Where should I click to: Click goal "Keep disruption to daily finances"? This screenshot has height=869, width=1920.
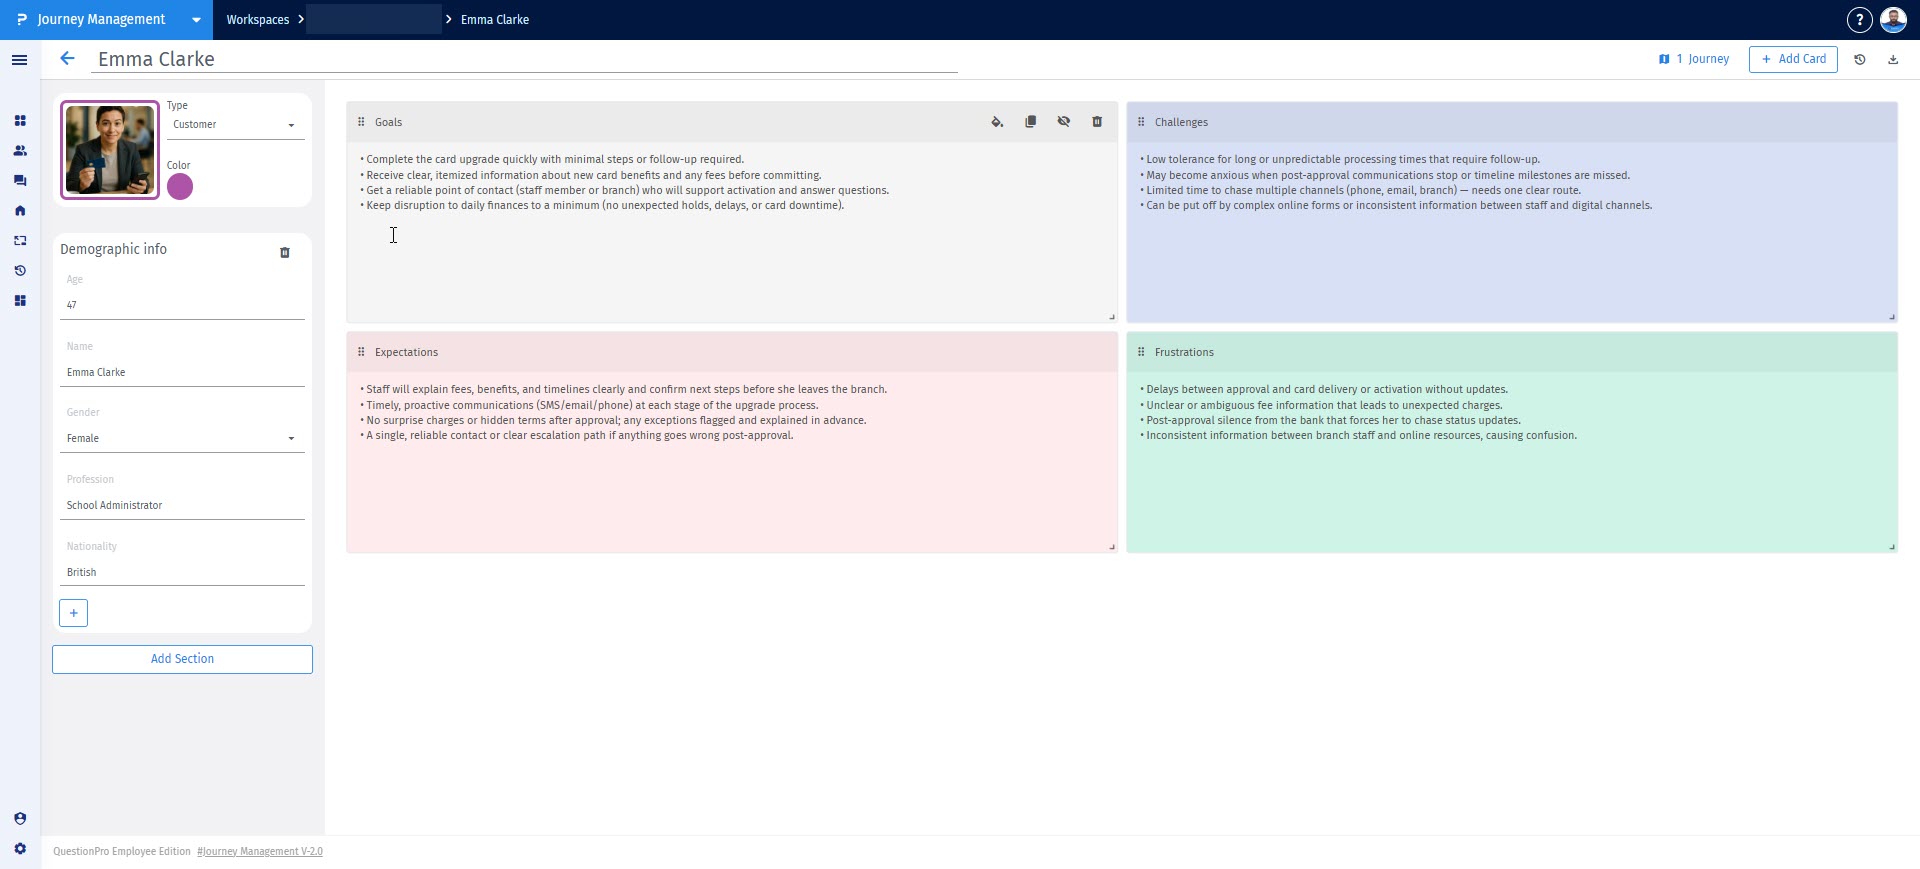click(602, 205)
